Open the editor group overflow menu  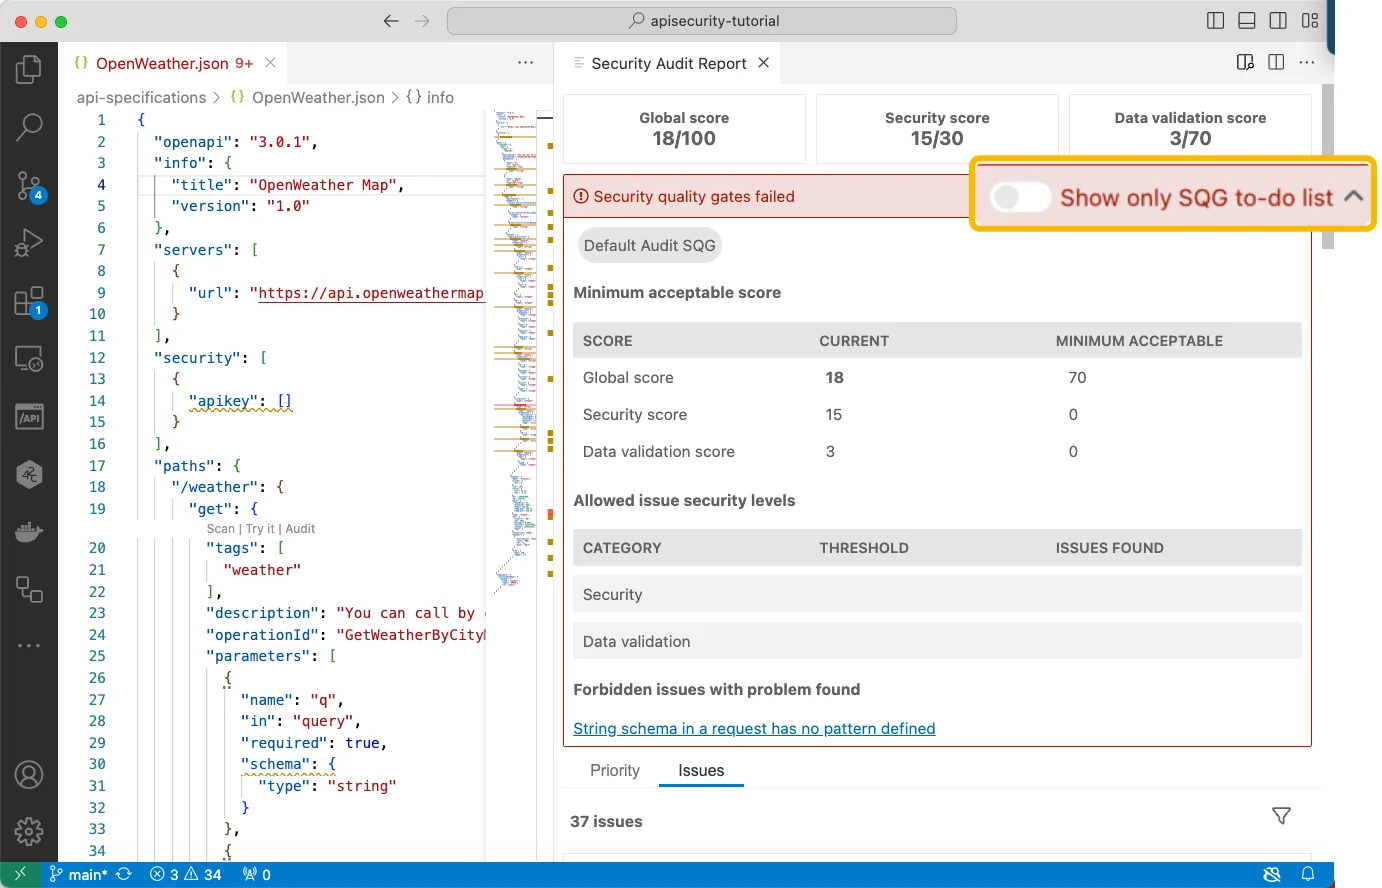(x=526, y=62)
